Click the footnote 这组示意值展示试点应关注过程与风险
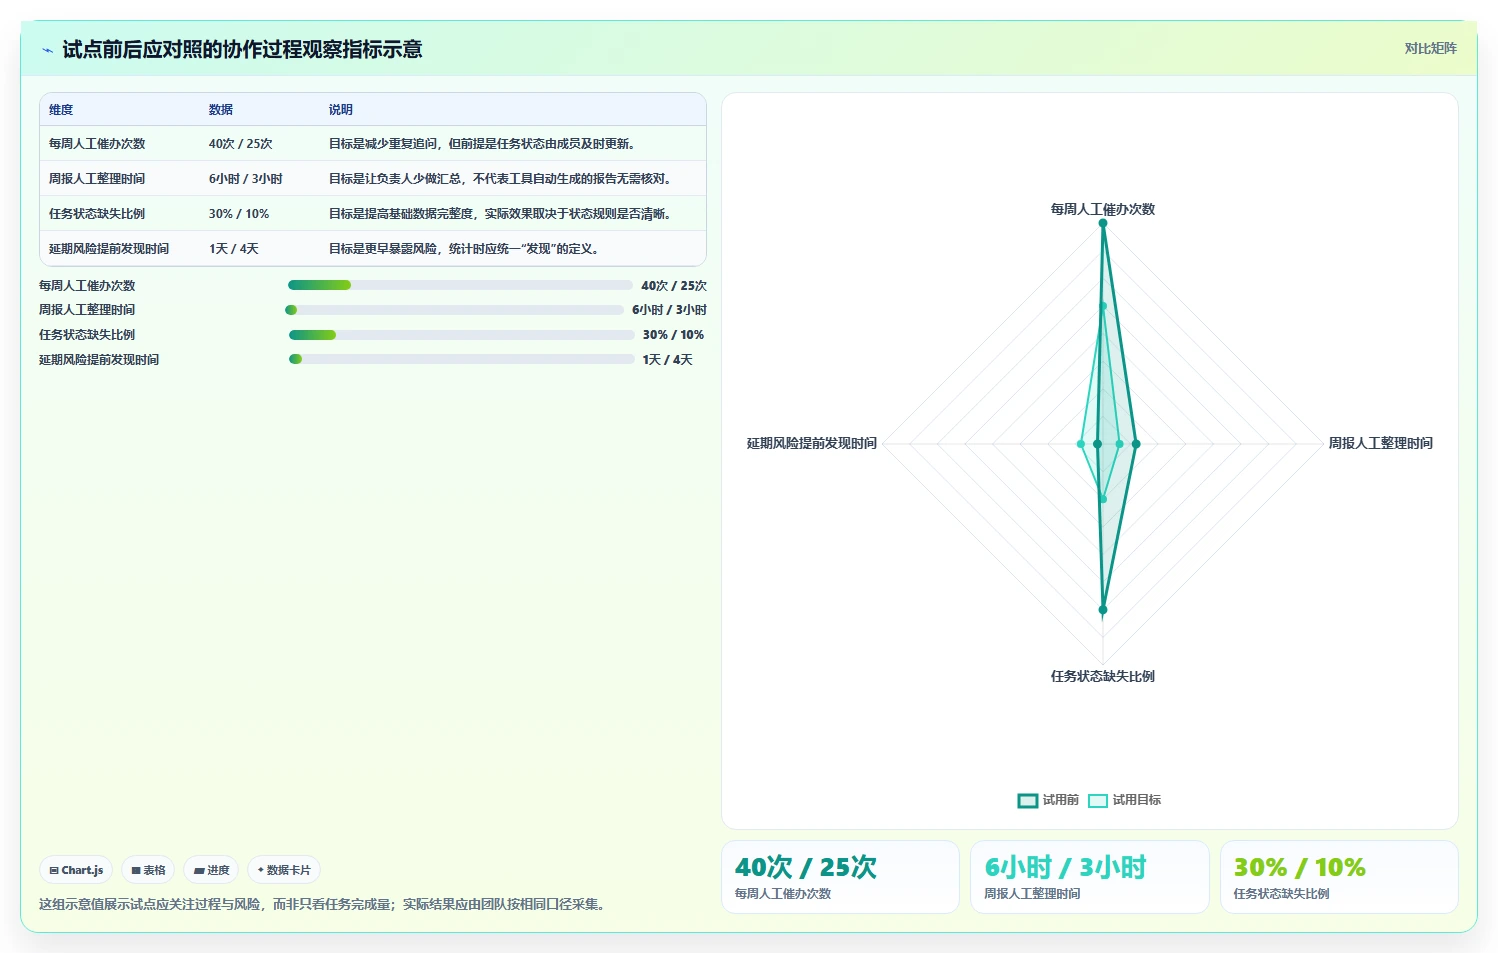 324,904
